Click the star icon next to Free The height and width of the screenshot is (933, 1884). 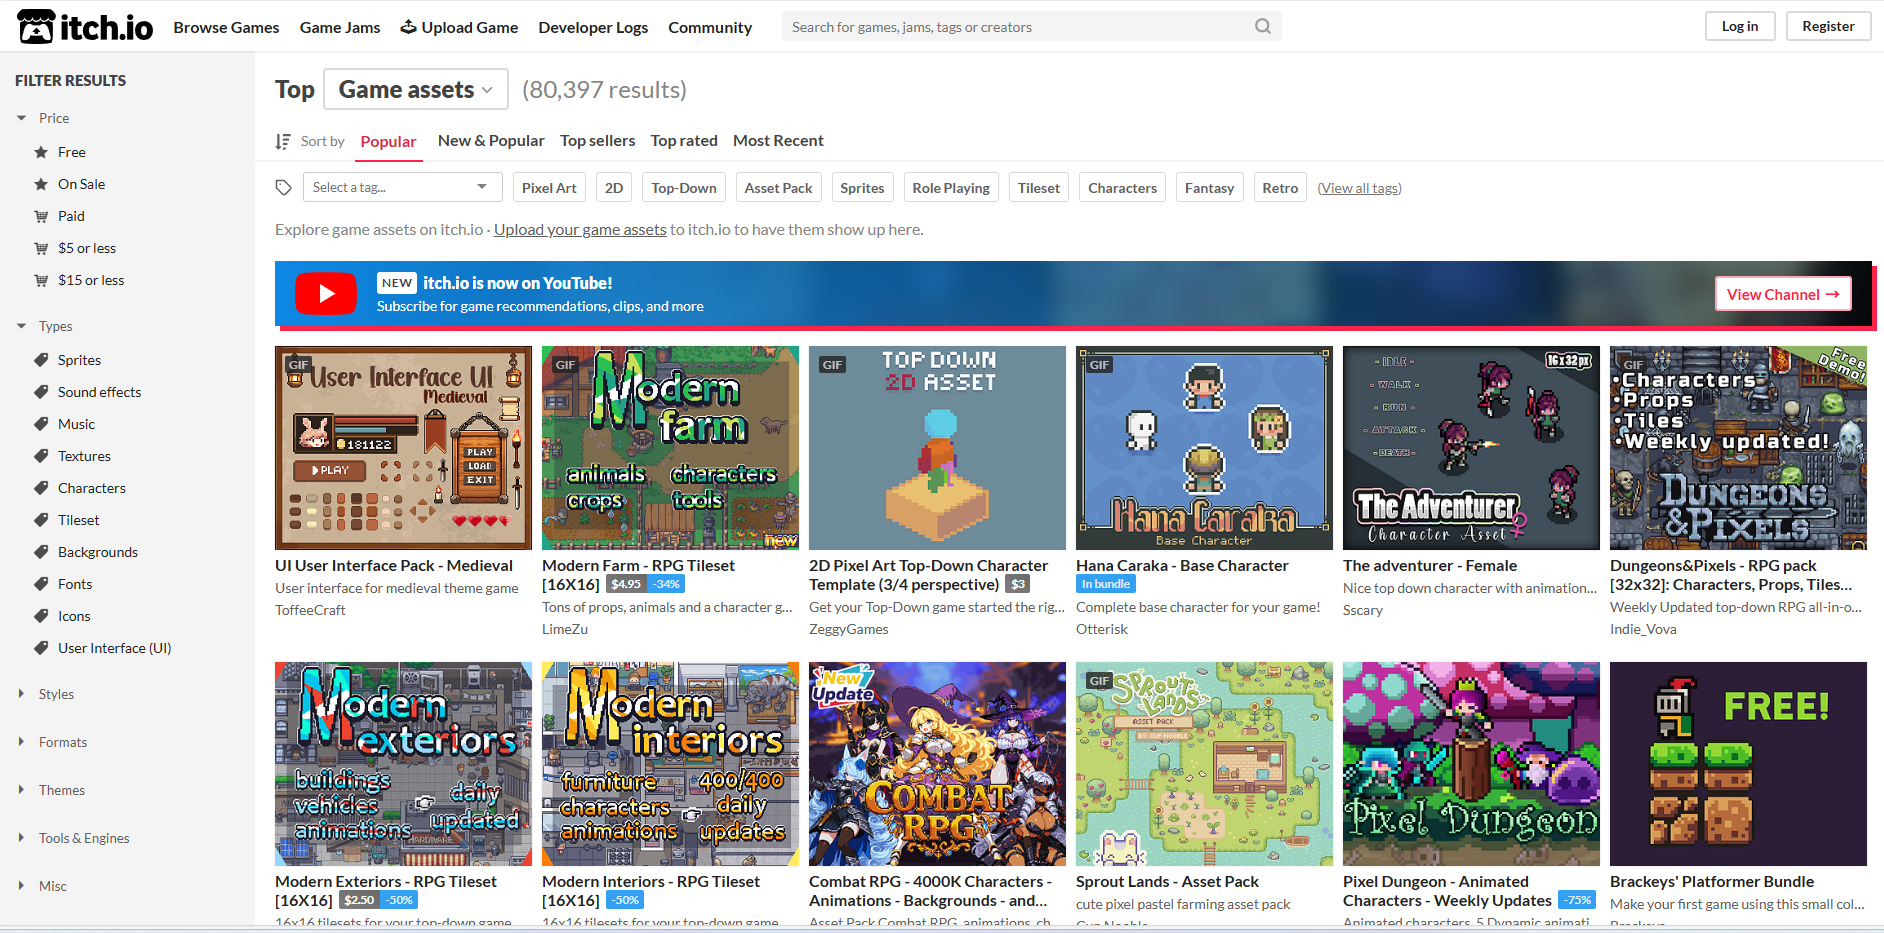pos(41,152)
